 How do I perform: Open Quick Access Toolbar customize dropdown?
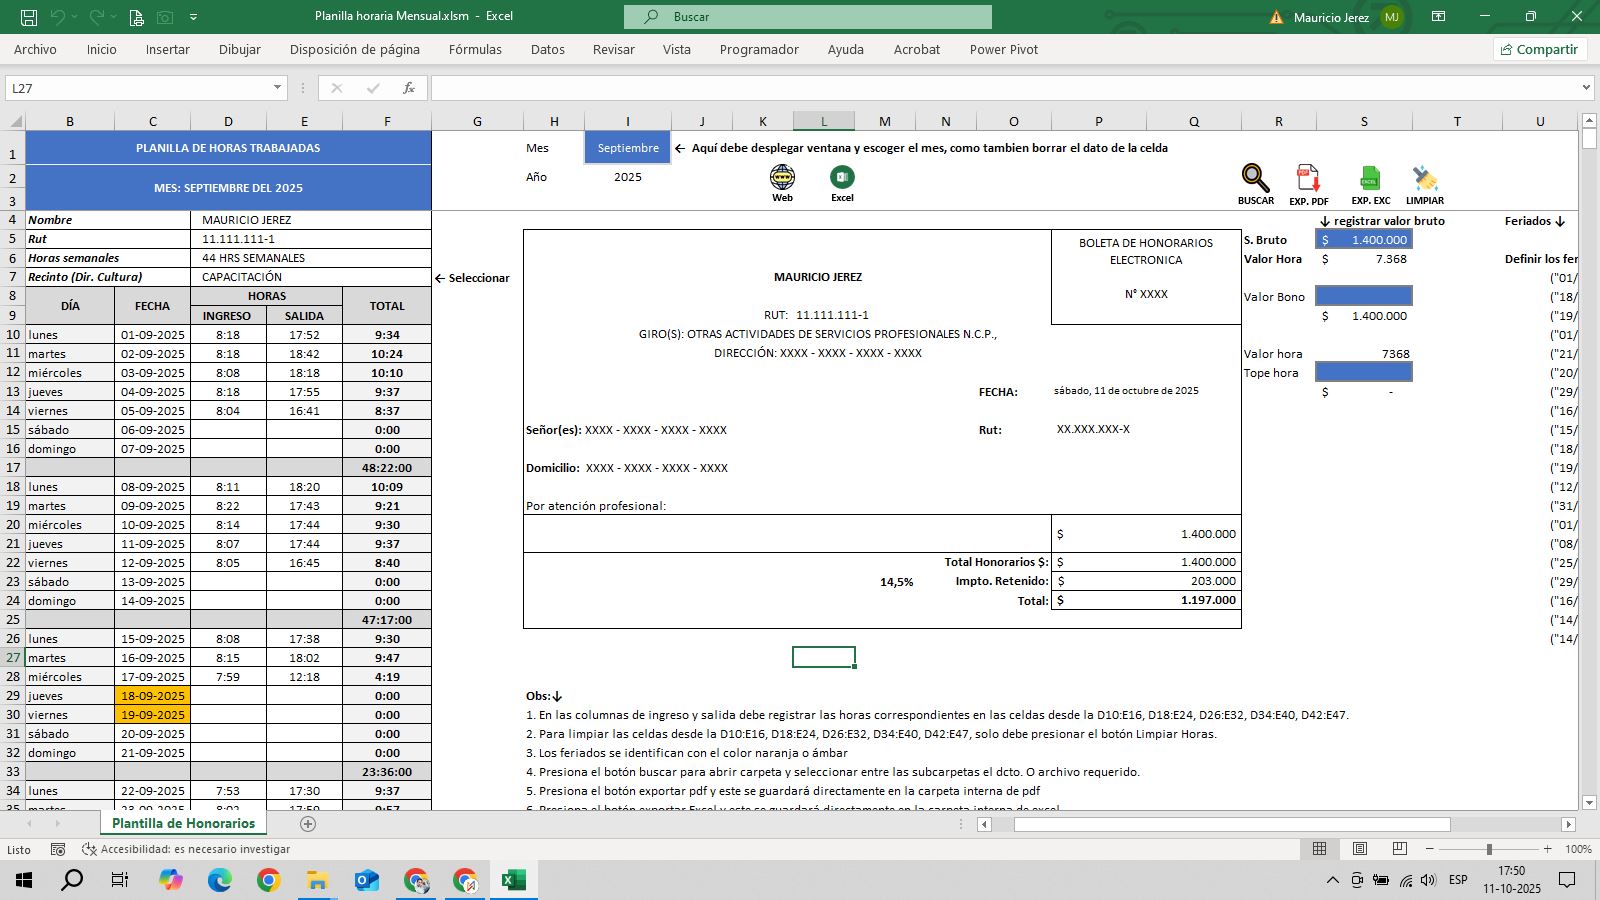(193, 17)
